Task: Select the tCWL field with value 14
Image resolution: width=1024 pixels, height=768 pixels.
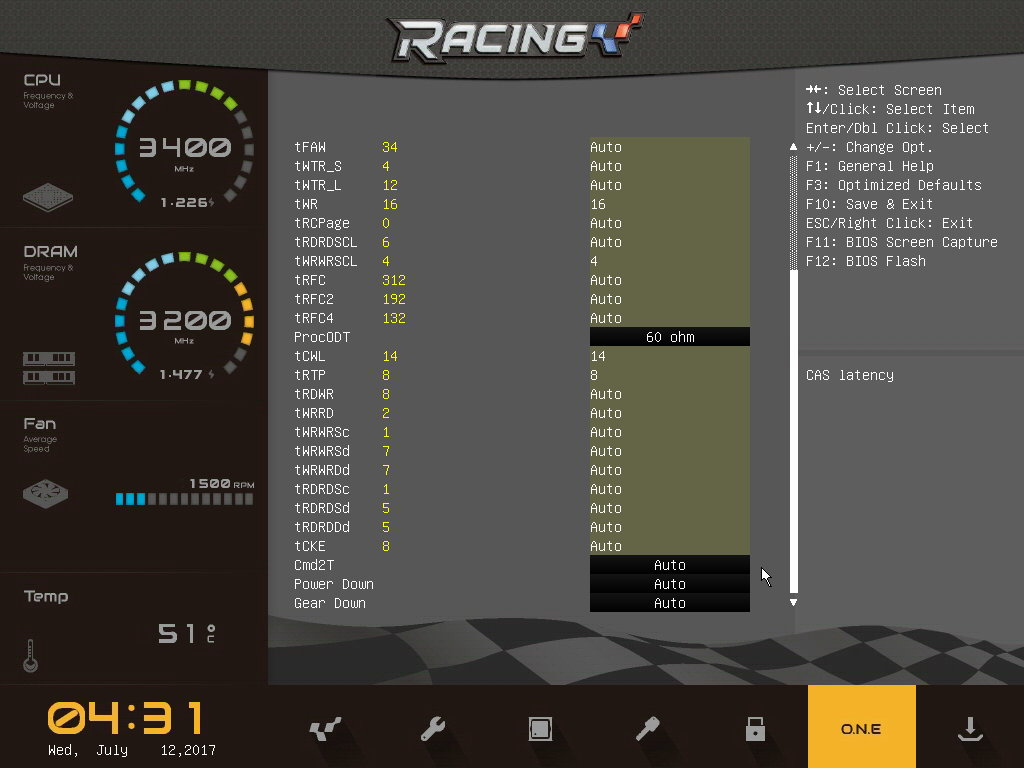Action: tap(669, 356)
